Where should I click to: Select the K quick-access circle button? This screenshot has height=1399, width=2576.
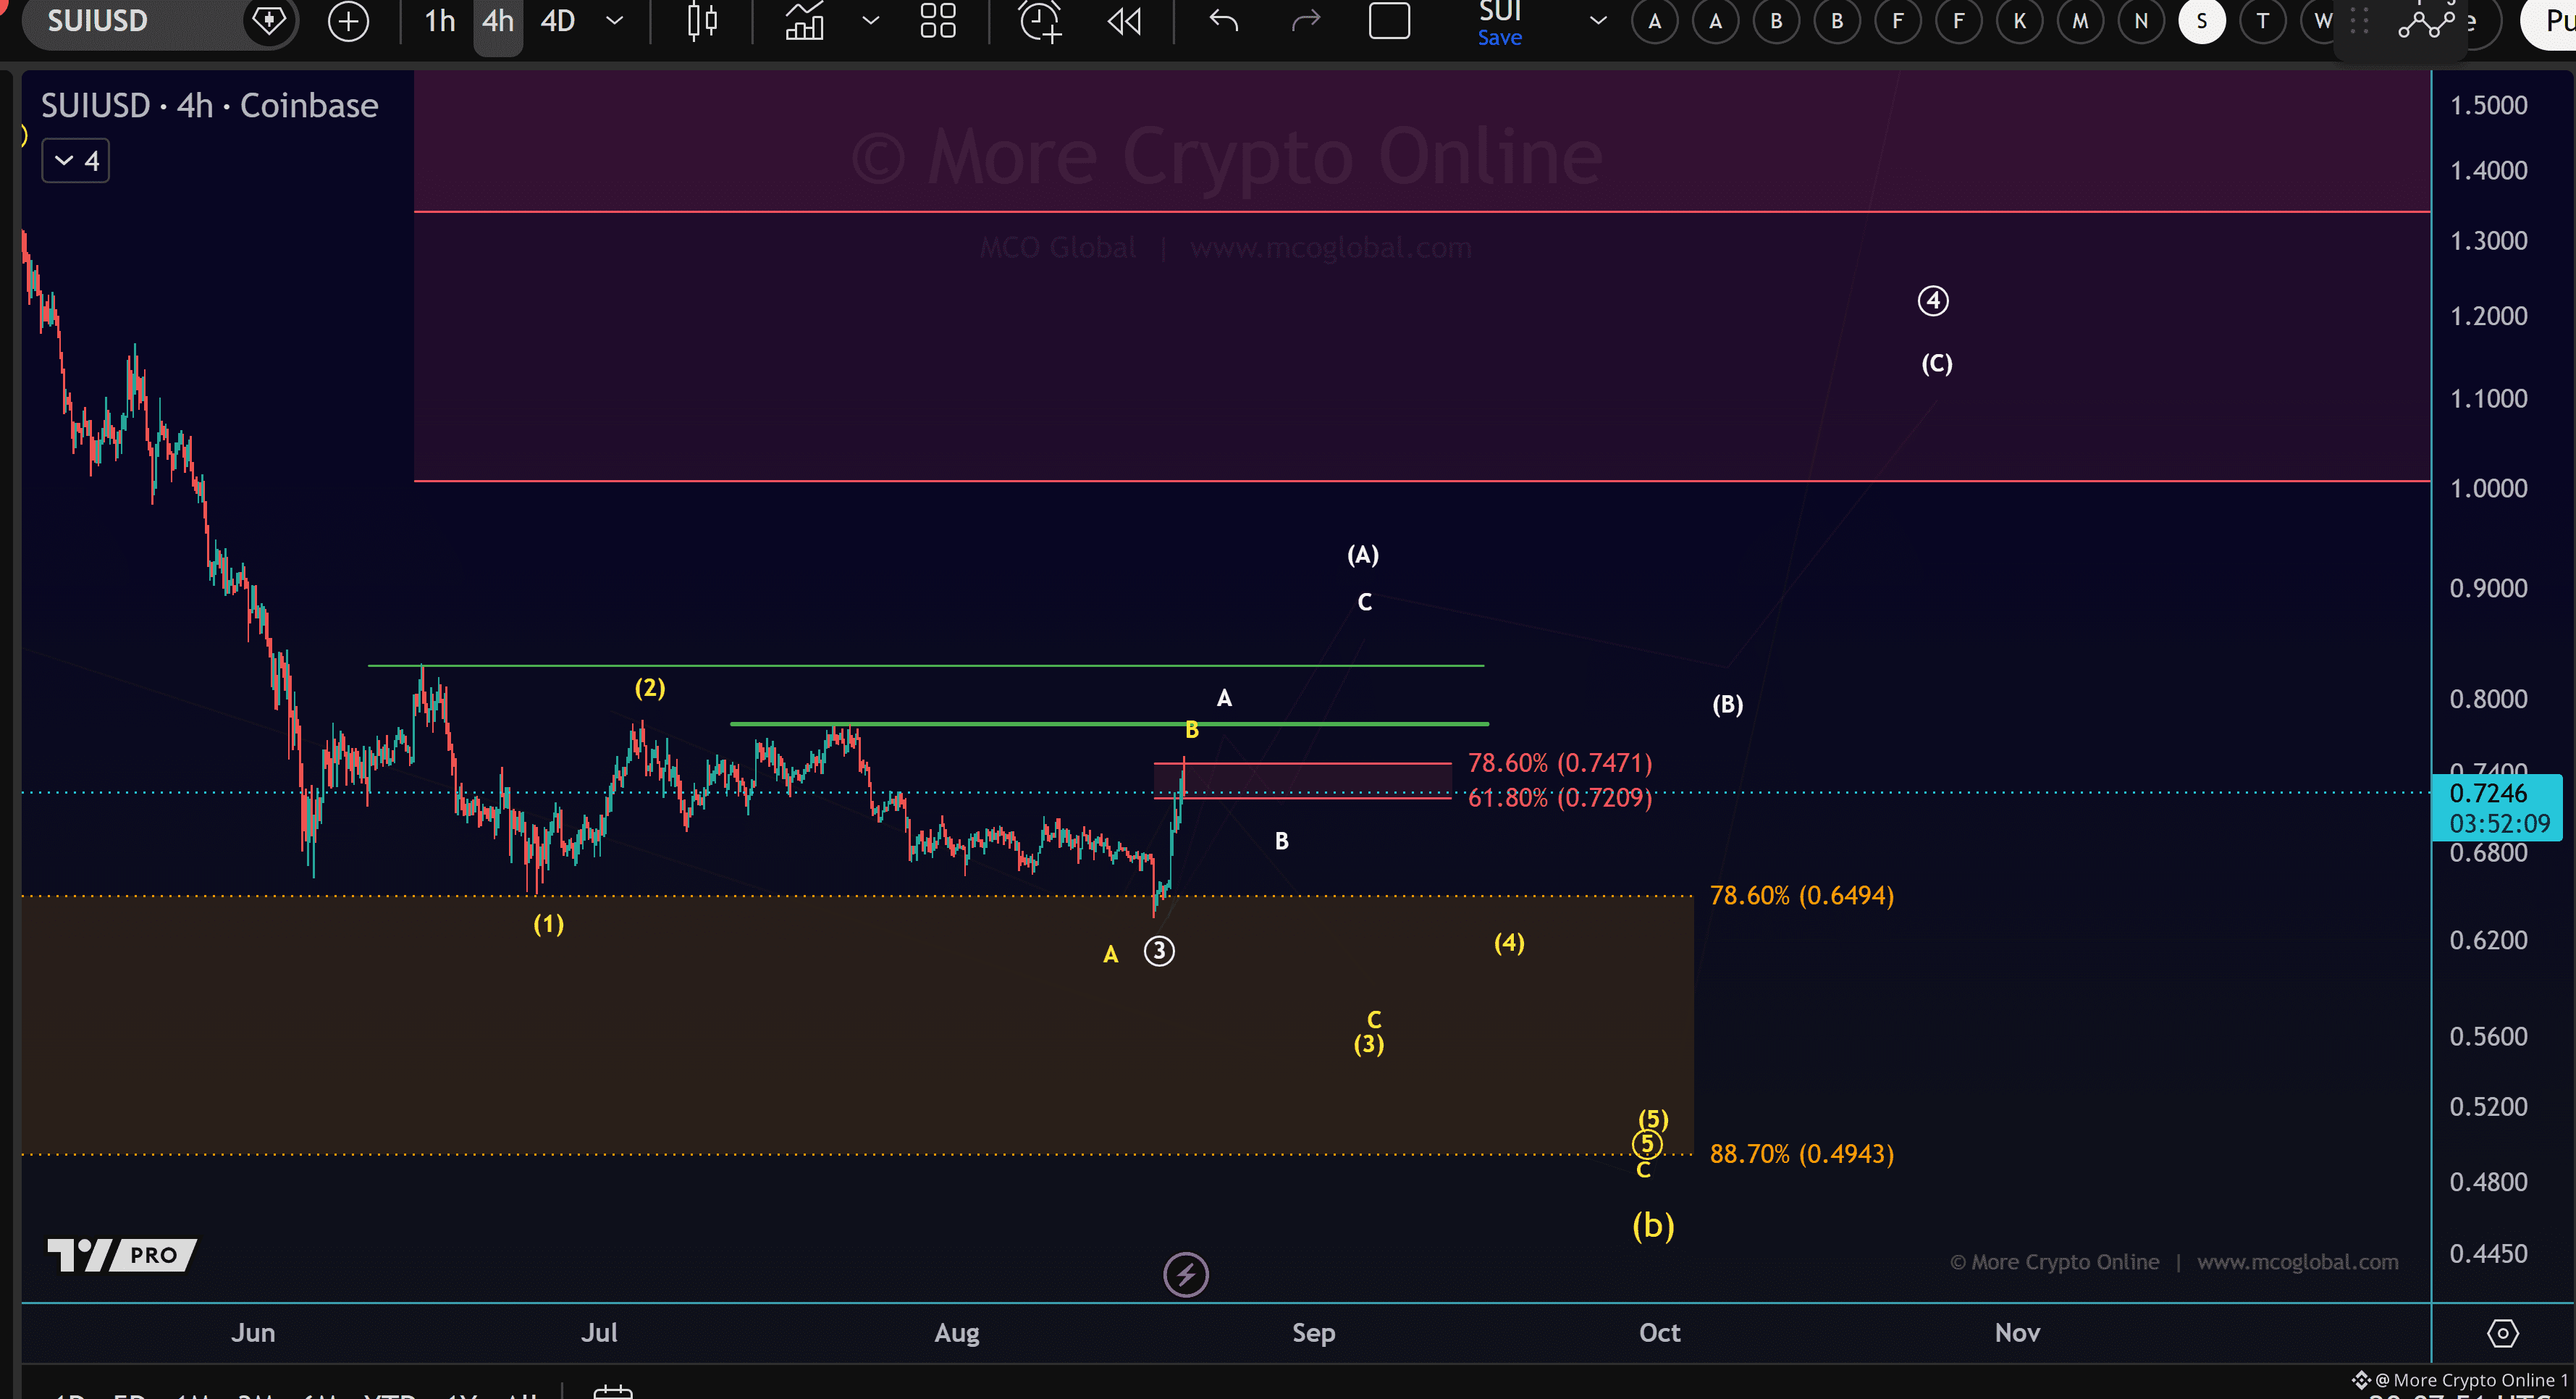2019,21
